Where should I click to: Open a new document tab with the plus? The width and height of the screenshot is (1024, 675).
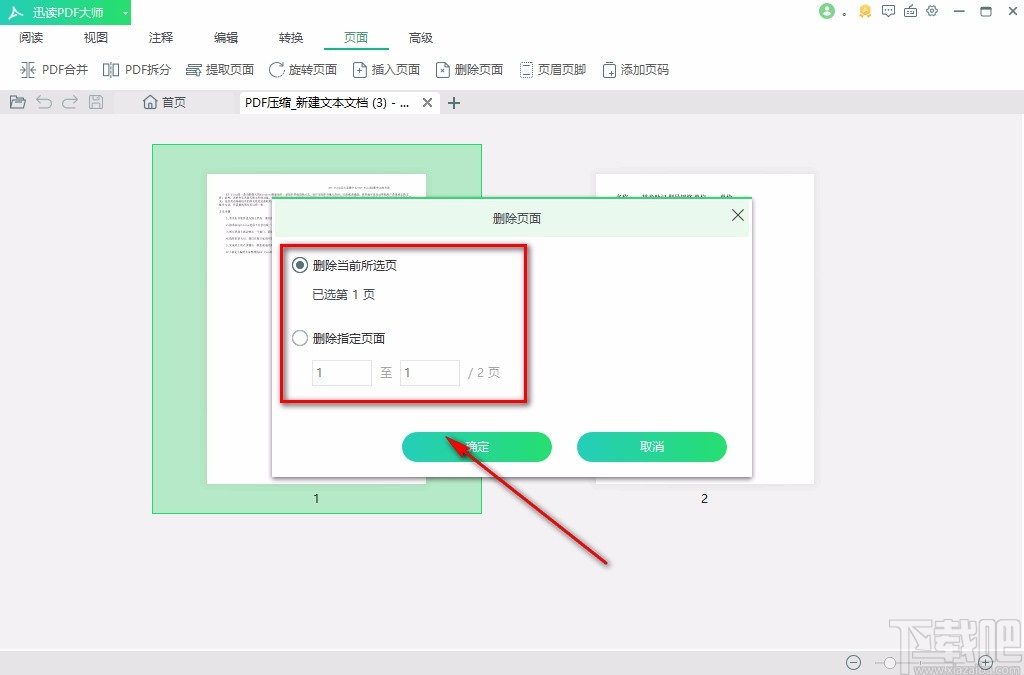454,102
